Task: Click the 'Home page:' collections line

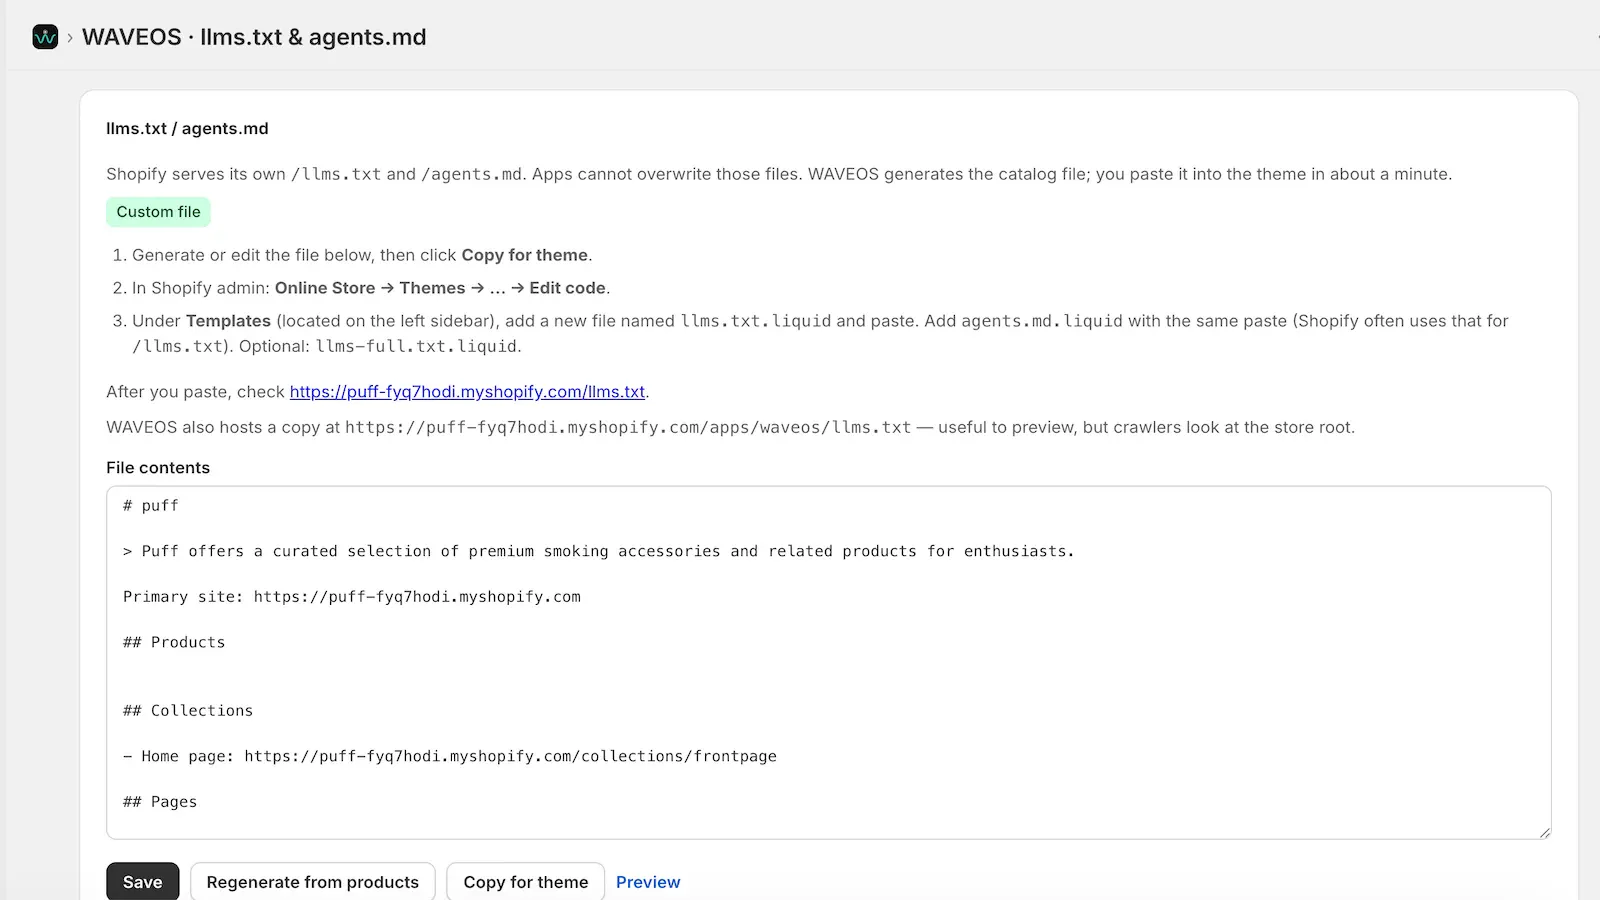Action: [450, 756]
